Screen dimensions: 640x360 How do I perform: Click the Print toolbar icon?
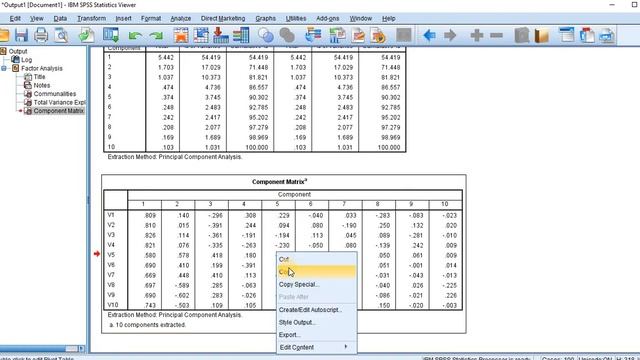[x=41, y=36]
